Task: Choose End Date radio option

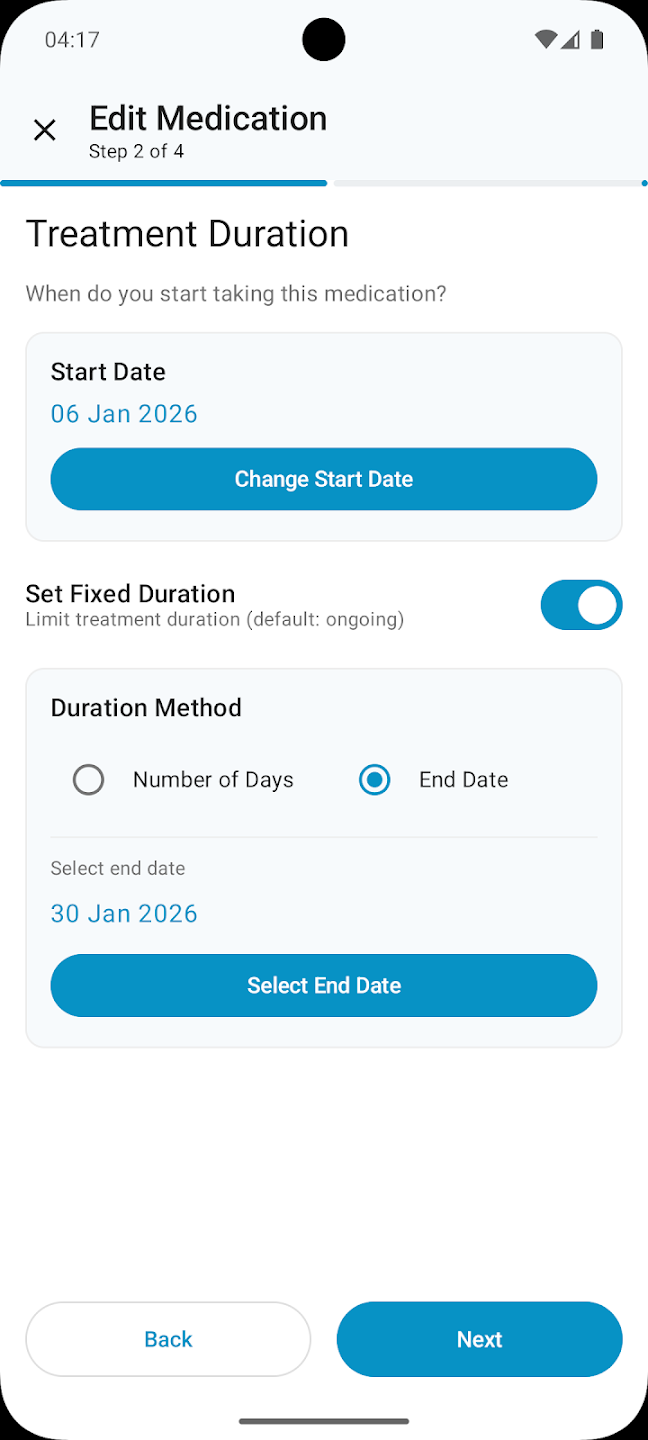Action: tap(375, 780)
